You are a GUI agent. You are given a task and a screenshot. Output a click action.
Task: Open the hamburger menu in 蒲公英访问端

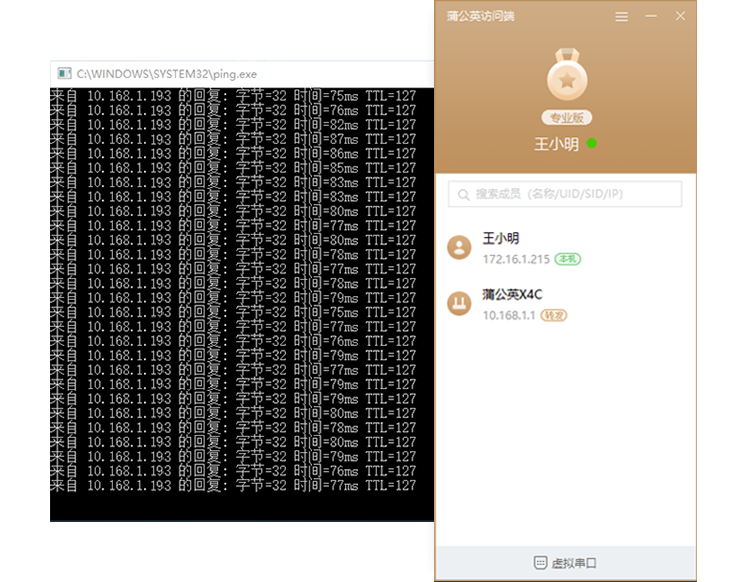(x=621, y=17)
